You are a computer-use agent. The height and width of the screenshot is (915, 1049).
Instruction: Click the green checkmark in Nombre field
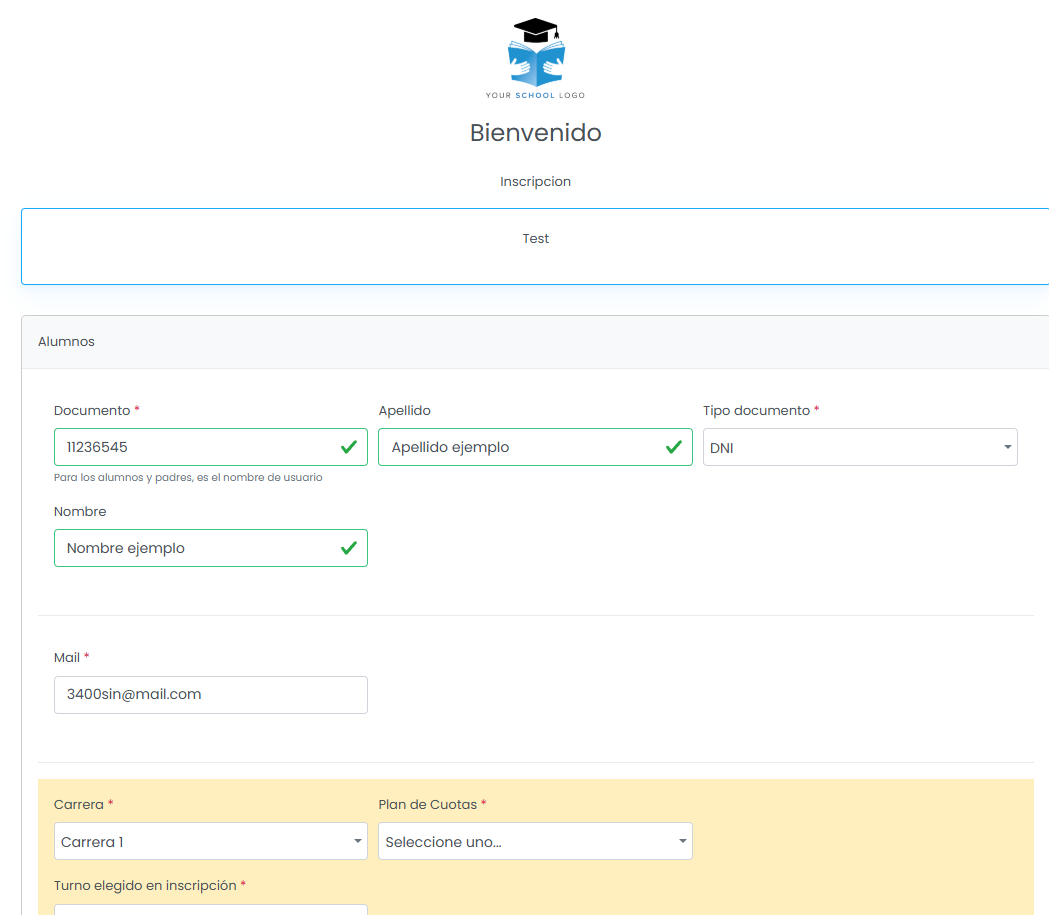click(349, 548)
